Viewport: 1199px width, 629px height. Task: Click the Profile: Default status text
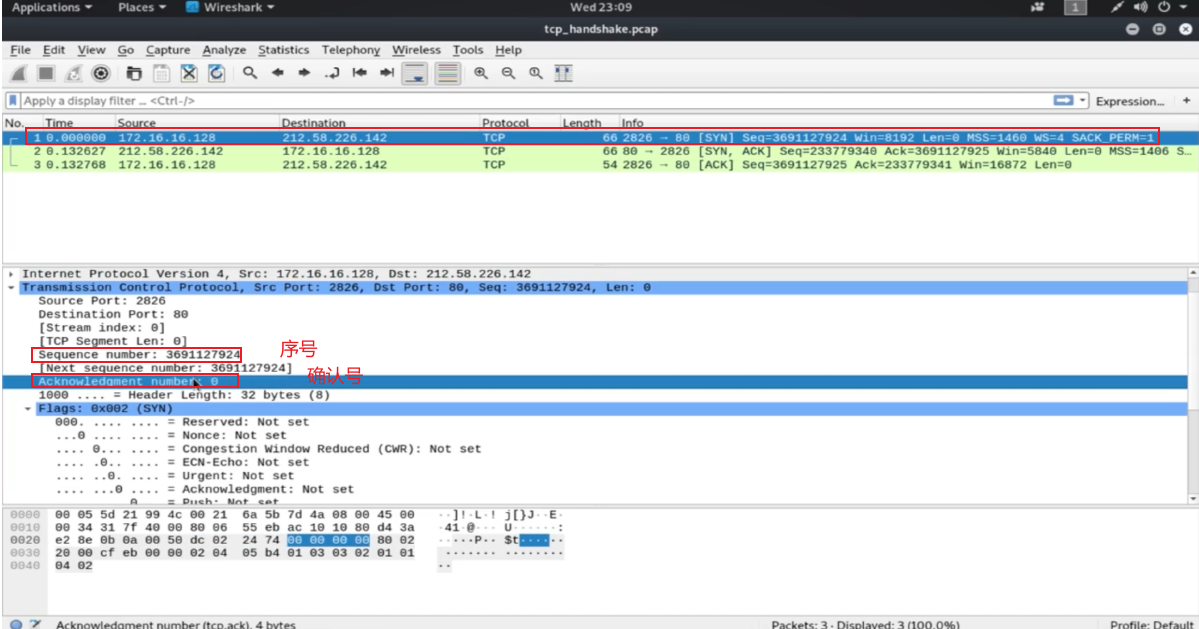tap(1151, 624)
